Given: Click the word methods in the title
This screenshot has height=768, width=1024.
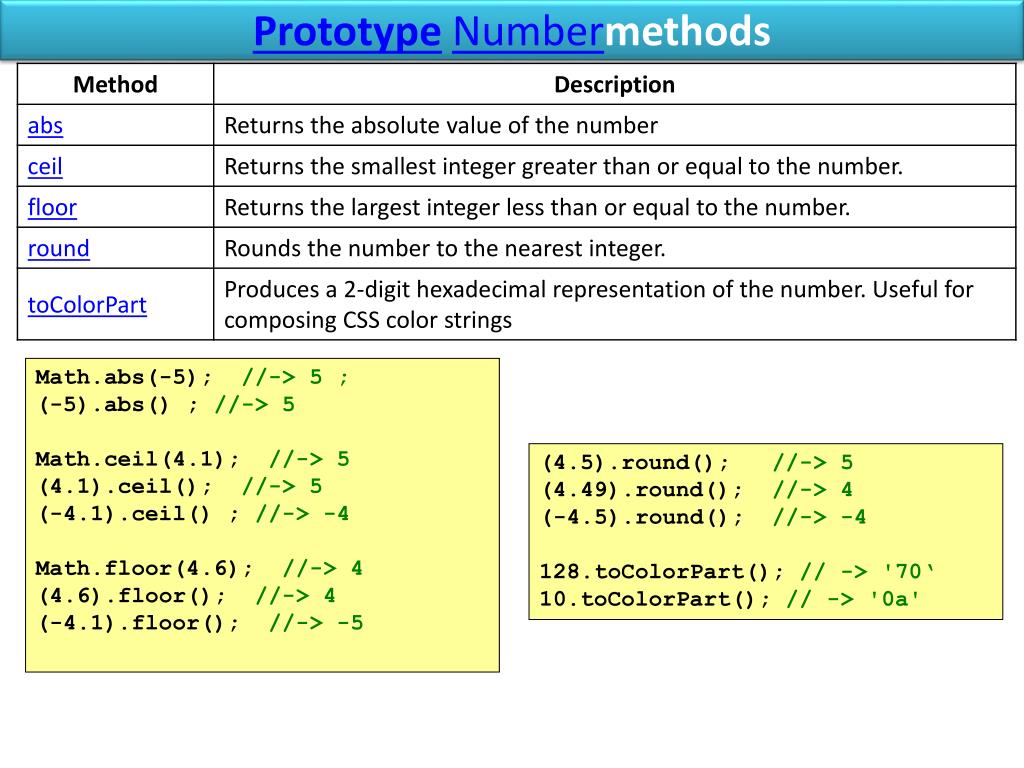Looking at the screenshot, I should (x=688, y=32).
